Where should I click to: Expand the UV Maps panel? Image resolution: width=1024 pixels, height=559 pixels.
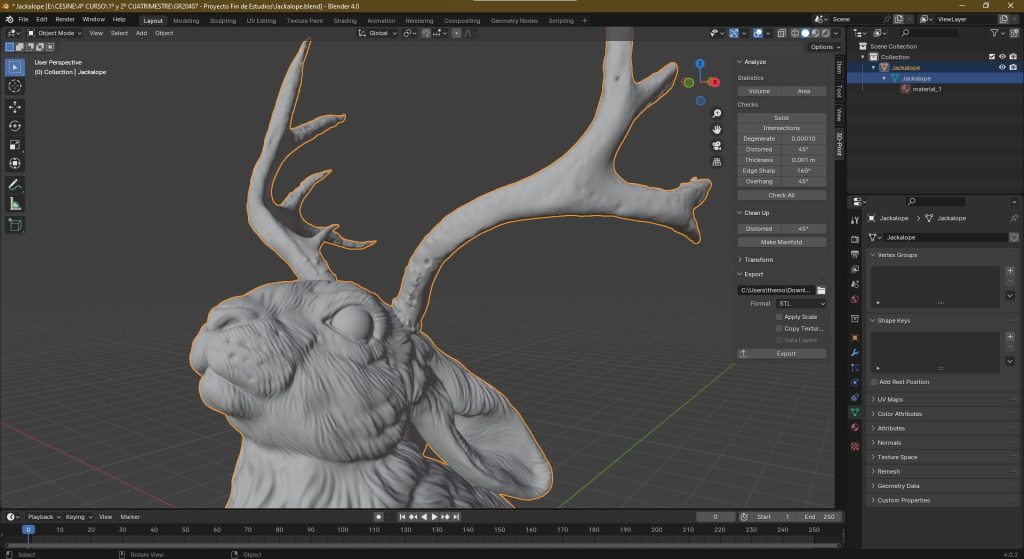point(890,399)
